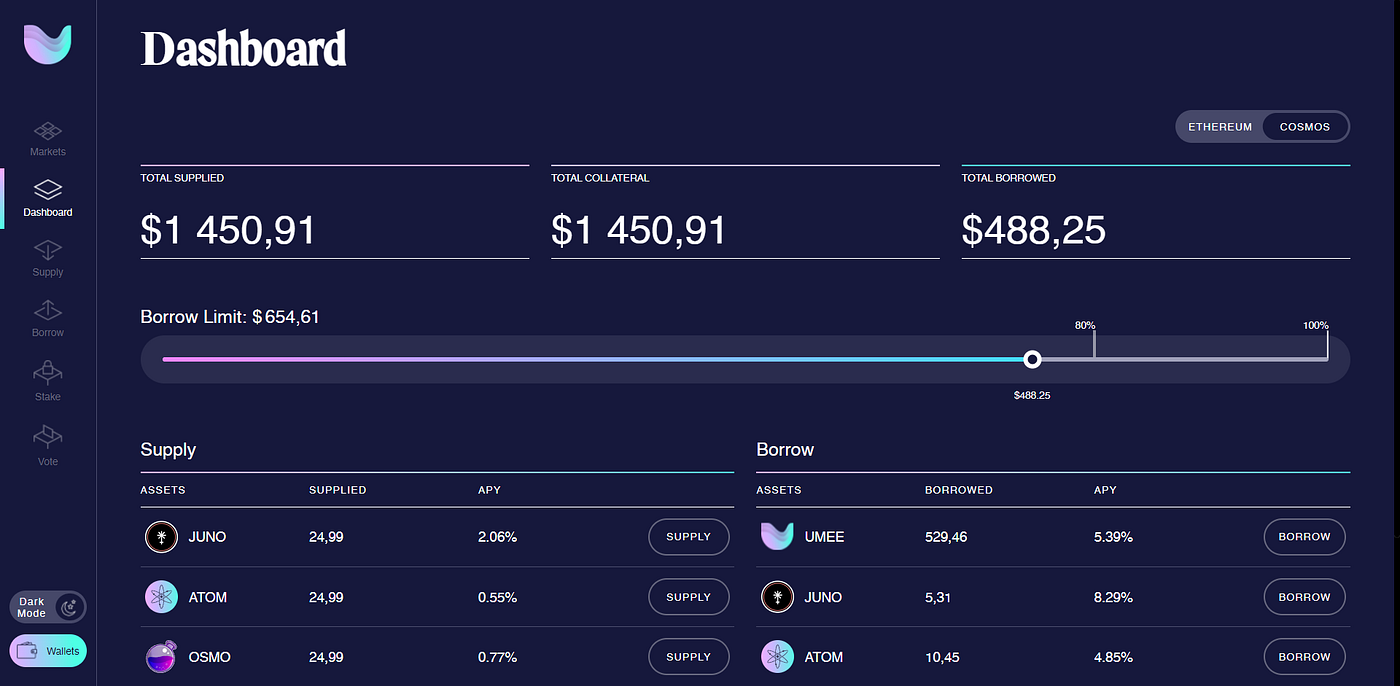Click Supply button for JUNO
1400x686 pixels.
[689, 537]
